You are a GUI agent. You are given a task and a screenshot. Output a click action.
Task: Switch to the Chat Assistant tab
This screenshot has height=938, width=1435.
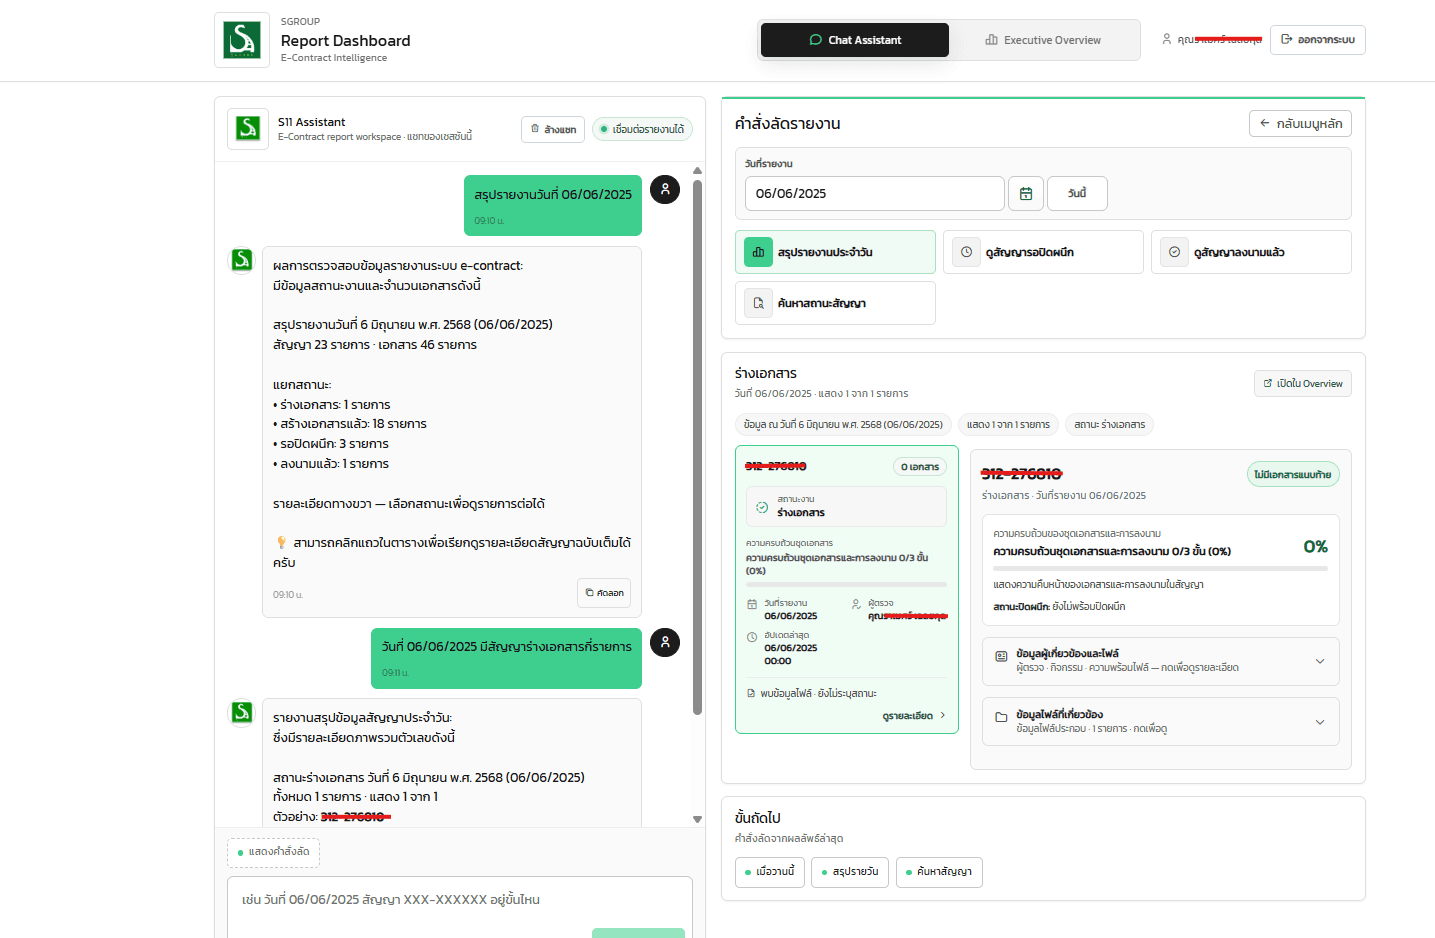[855, 40]
